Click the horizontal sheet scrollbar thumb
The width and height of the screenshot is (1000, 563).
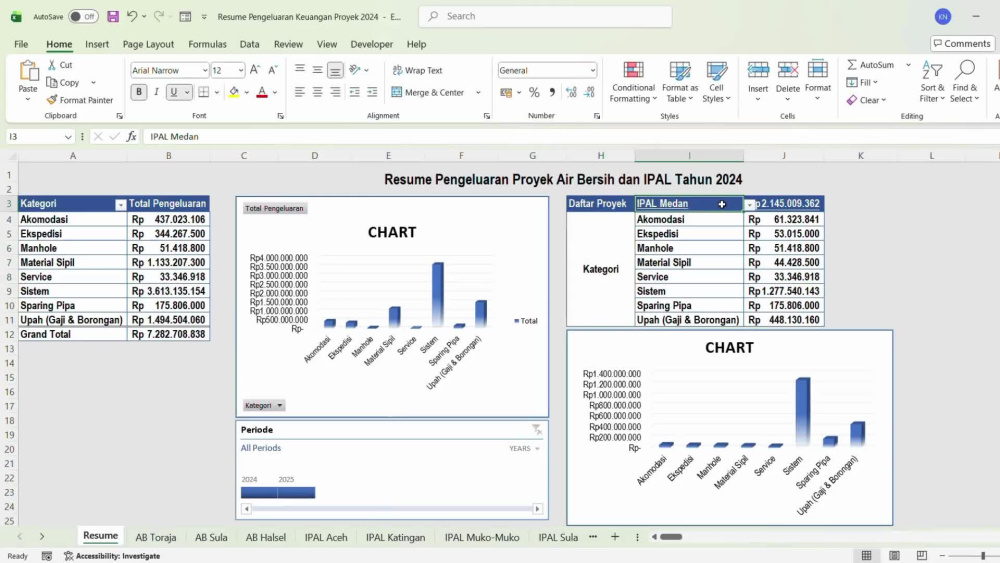671,537
